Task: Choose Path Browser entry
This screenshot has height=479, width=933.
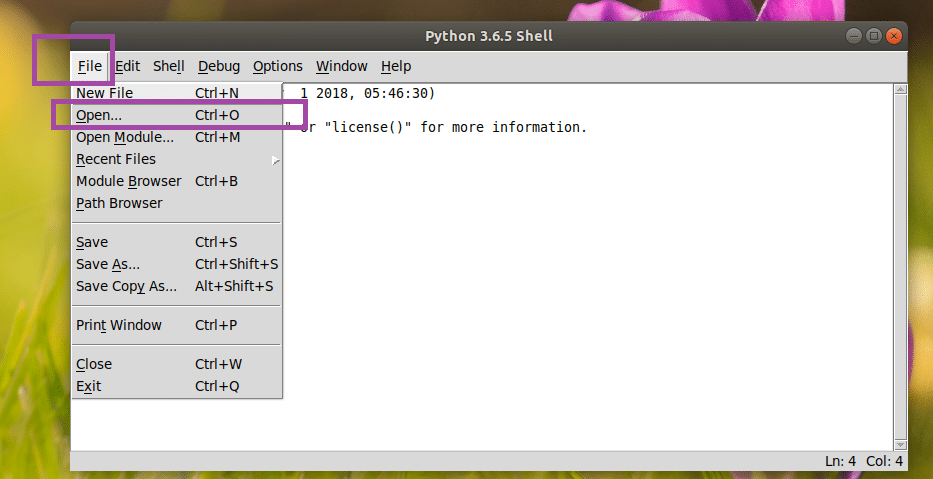Action: point(177,203)
